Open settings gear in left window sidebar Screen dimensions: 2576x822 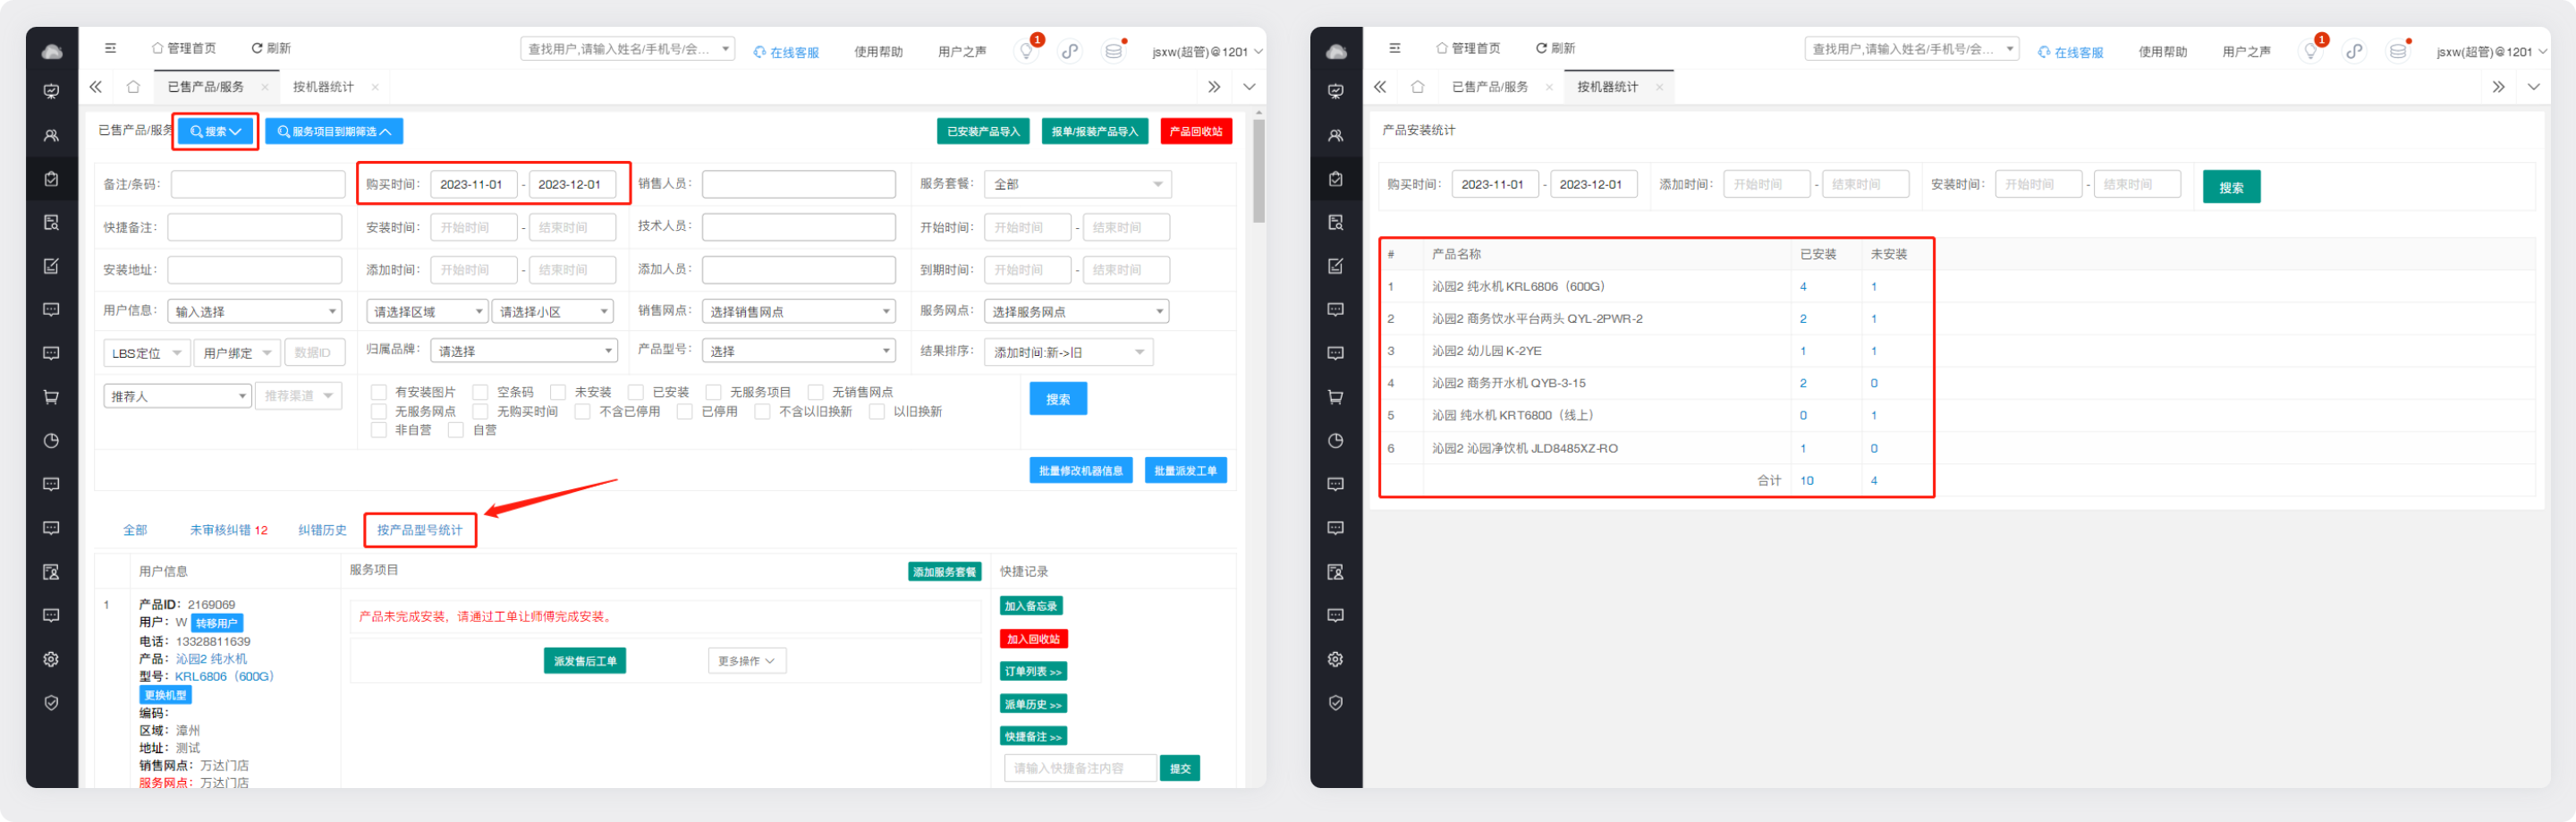[x=52, y=659]
